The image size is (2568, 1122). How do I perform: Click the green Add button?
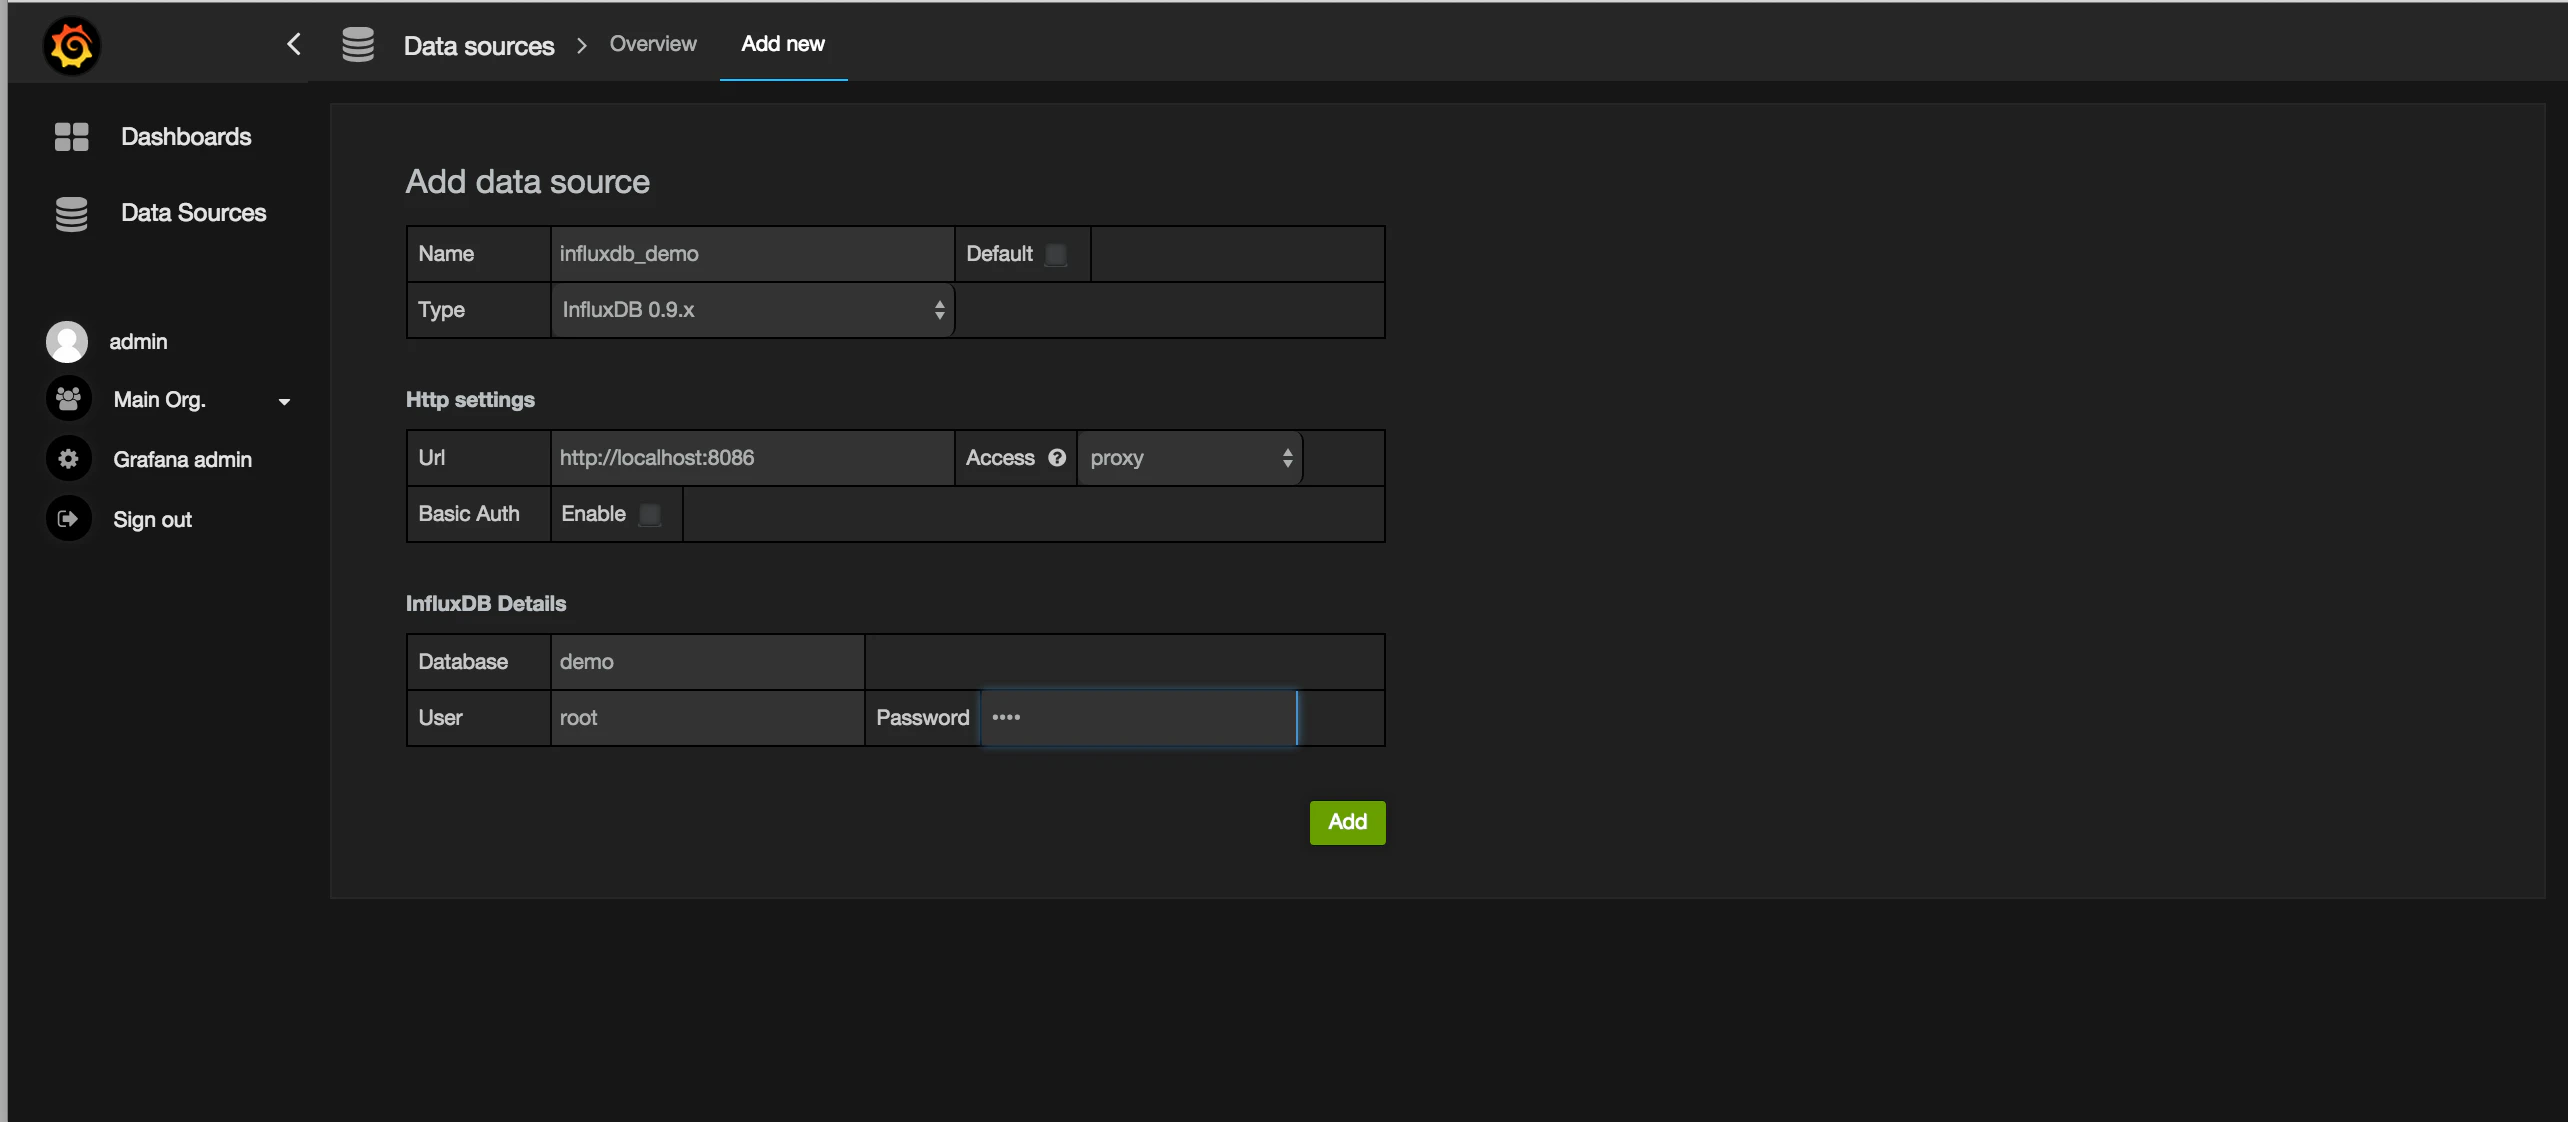[1347, 822]
